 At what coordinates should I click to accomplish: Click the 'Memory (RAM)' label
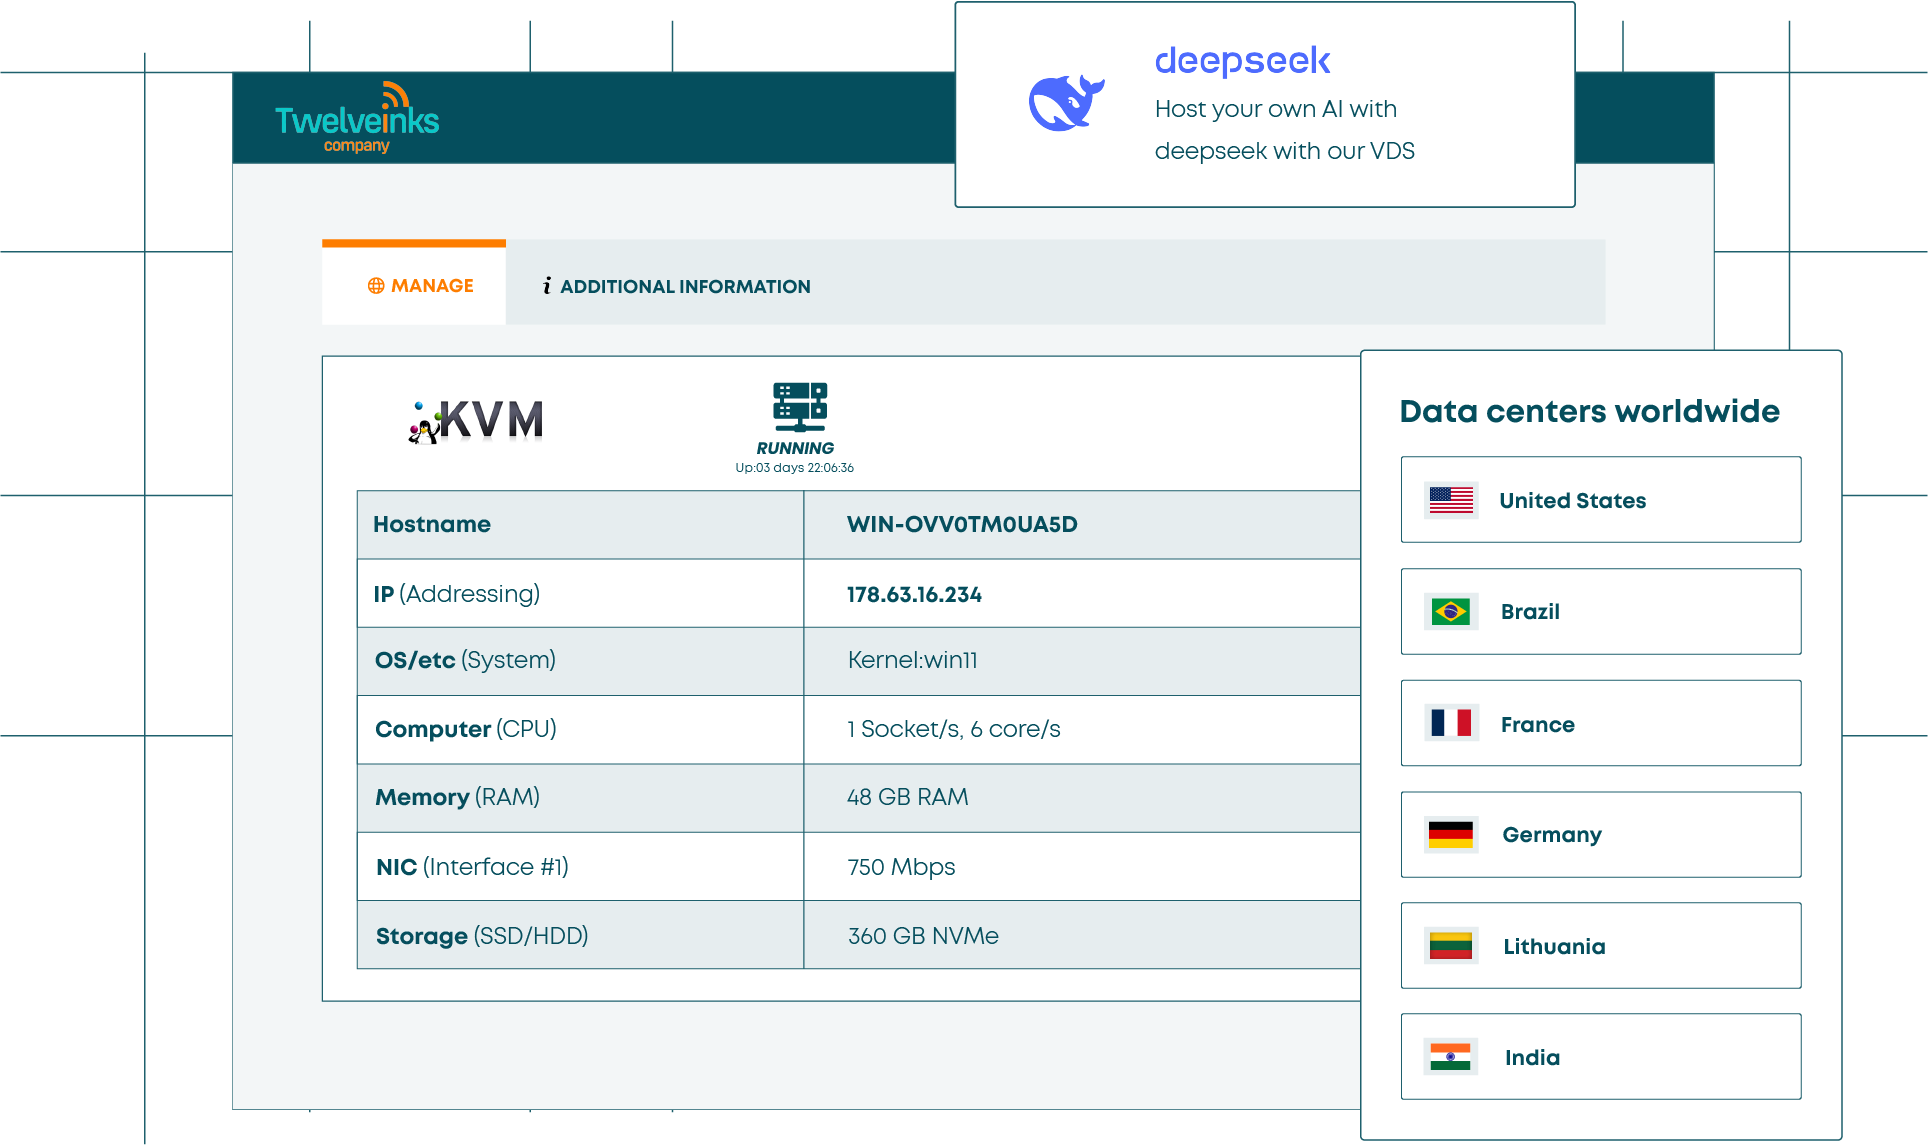tap(458, 797)
